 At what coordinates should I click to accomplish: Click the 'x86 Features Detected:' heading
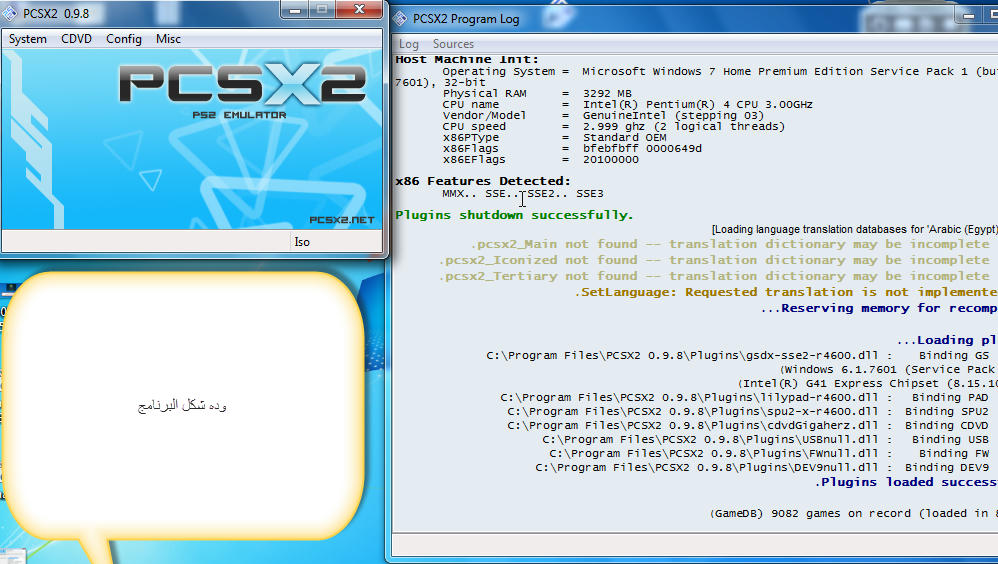(x=483, y=181)
